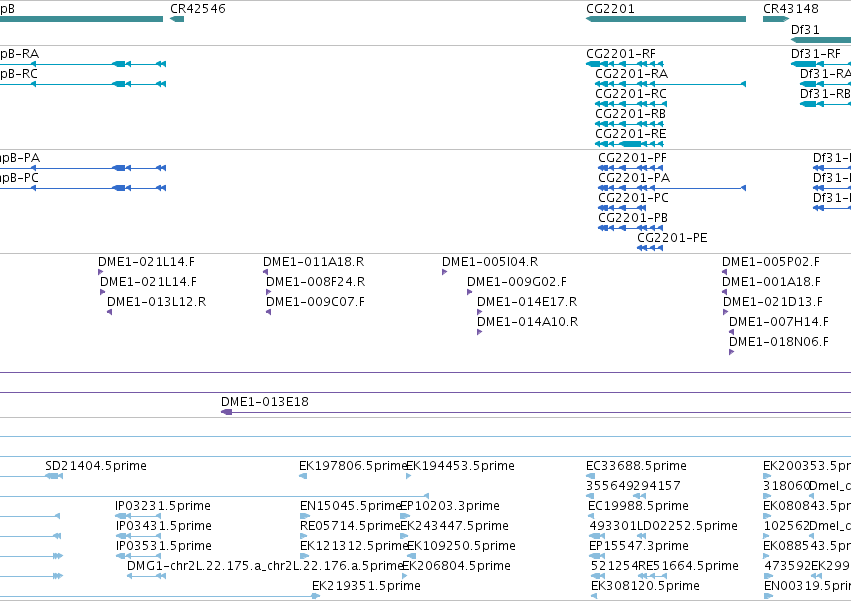Click the CG2201-PE protein label

click(672, 238)
